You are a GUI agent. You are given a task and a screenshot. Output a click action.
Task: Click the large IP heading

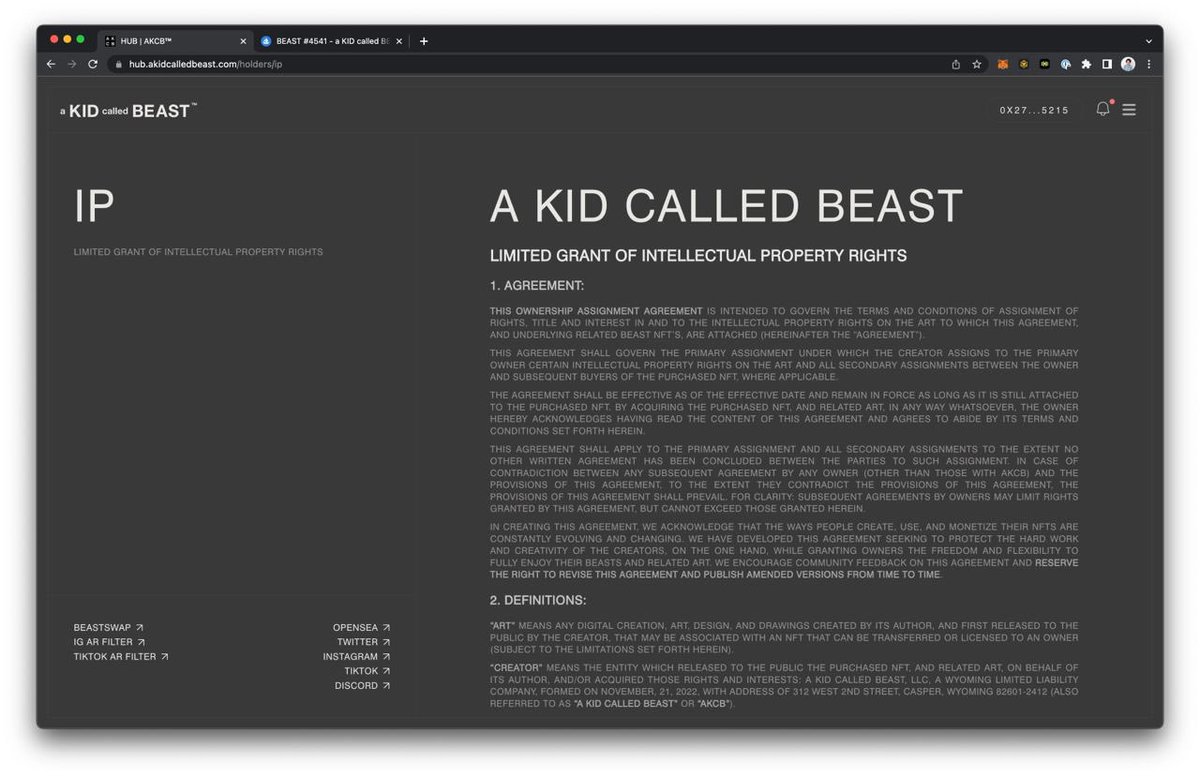(94, 207)
